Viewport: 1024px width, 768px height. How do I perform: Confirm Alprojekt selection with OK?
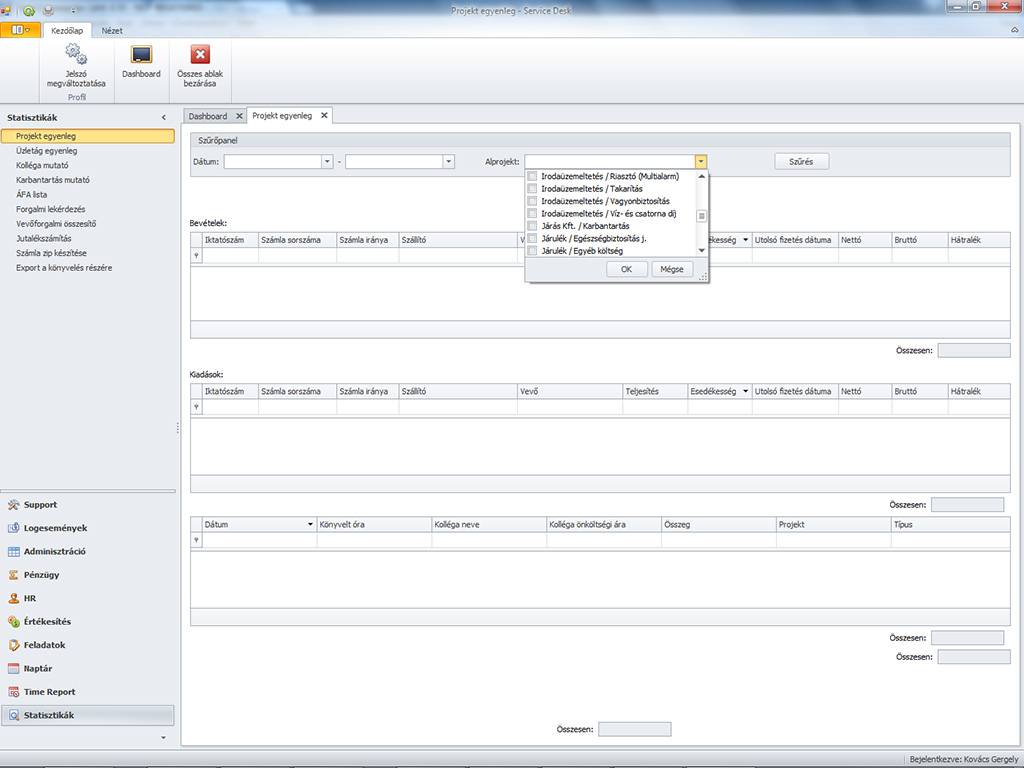[x=626, y=269]
